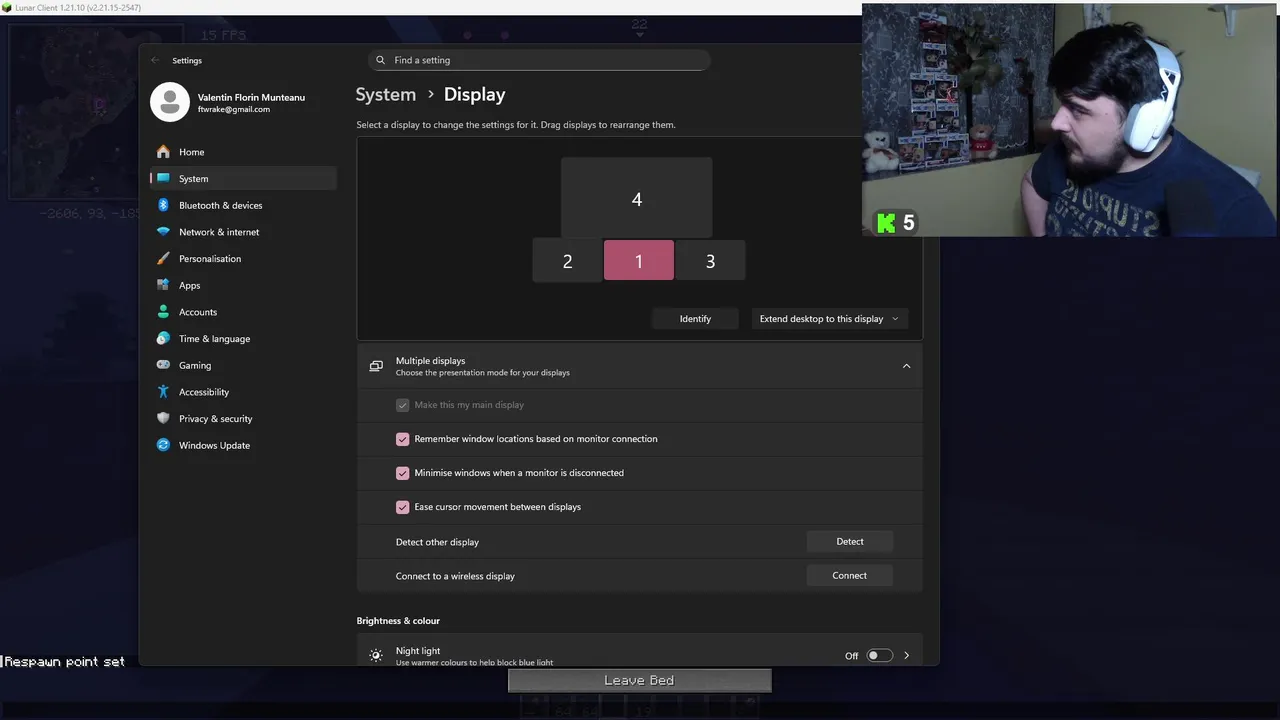Click the Home icon in the sidebar
The width and height of the screenshot is (1280, 720).
point(163,152)
